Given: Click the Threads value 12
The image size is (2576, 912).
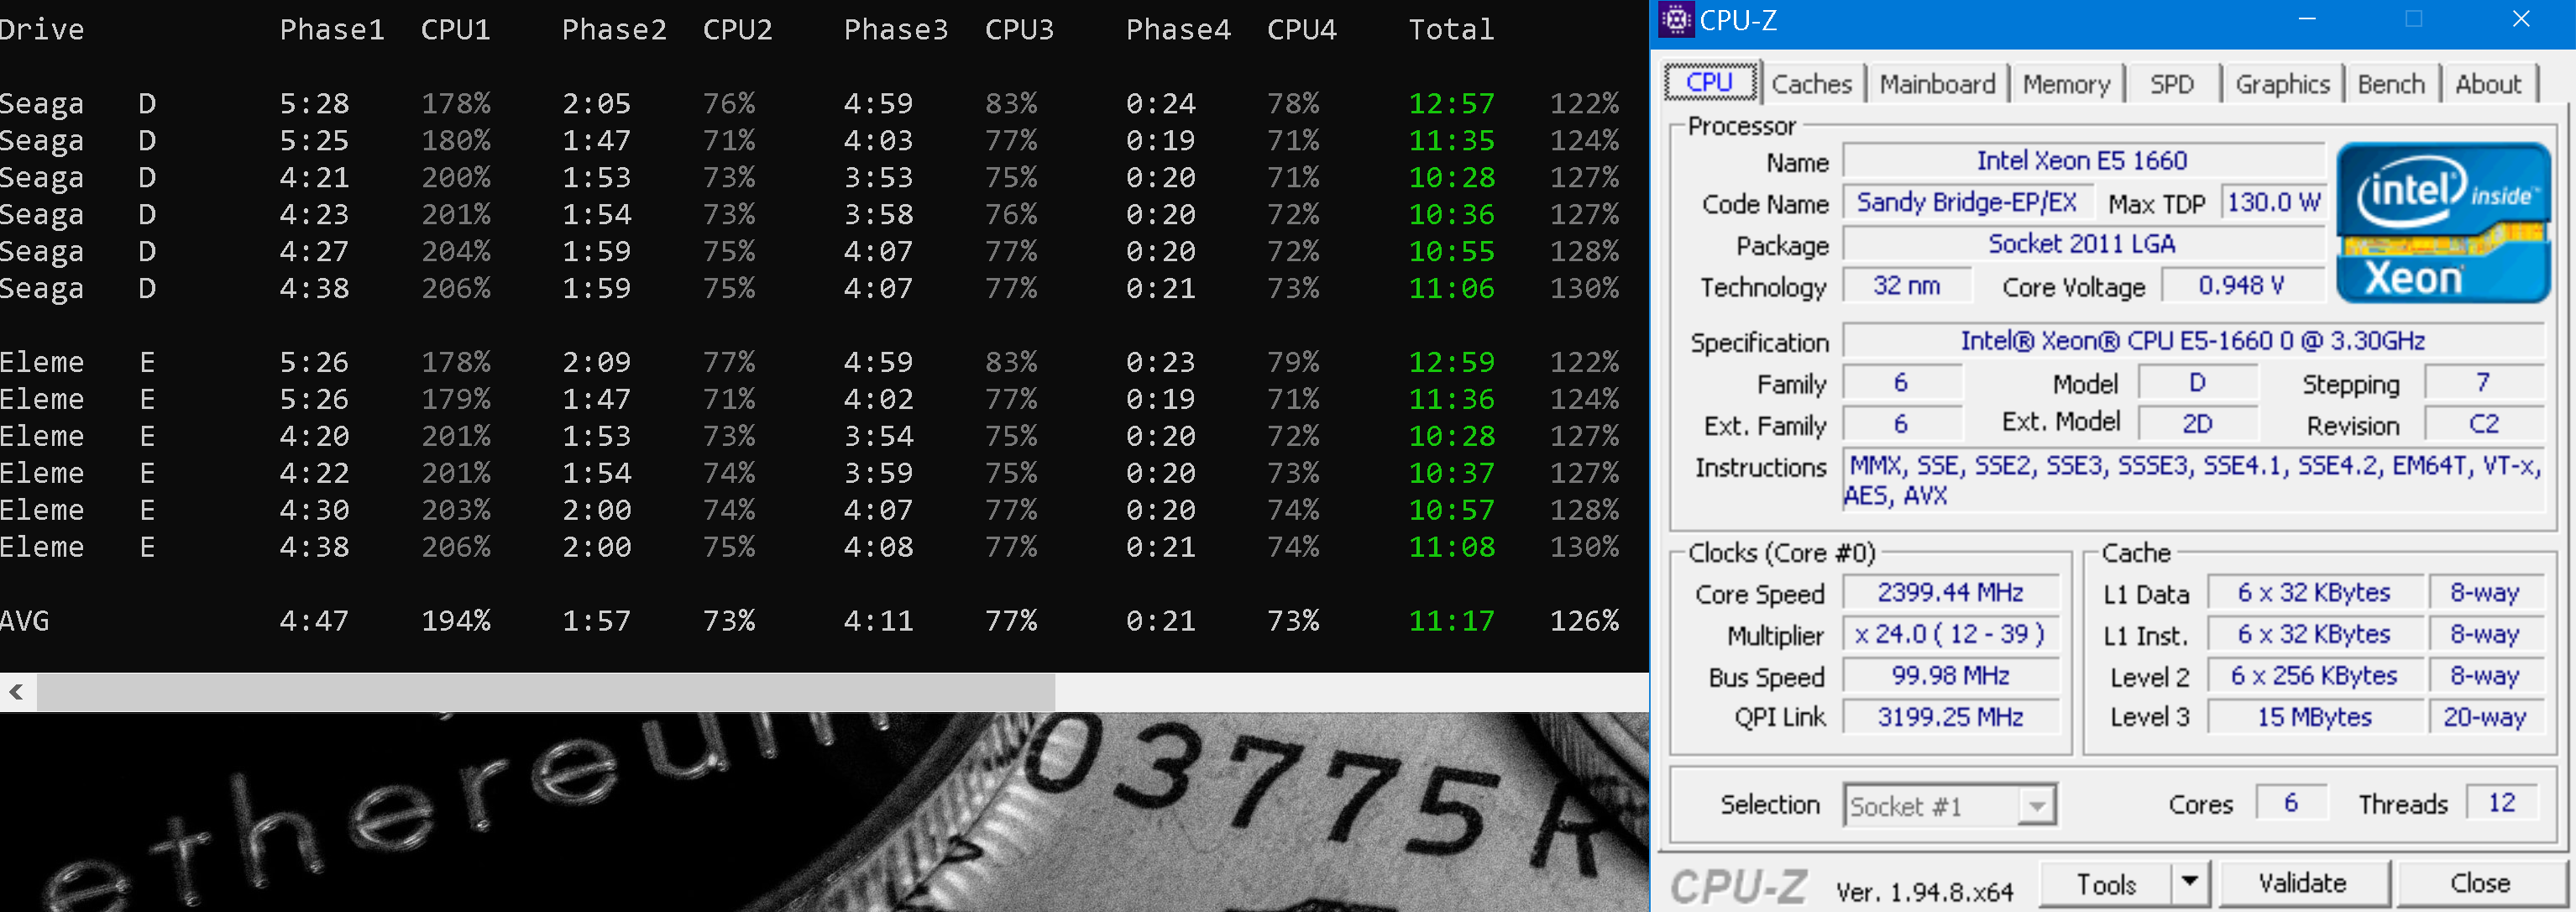Looking at the screenshot, I should [x=2502, y=803].
